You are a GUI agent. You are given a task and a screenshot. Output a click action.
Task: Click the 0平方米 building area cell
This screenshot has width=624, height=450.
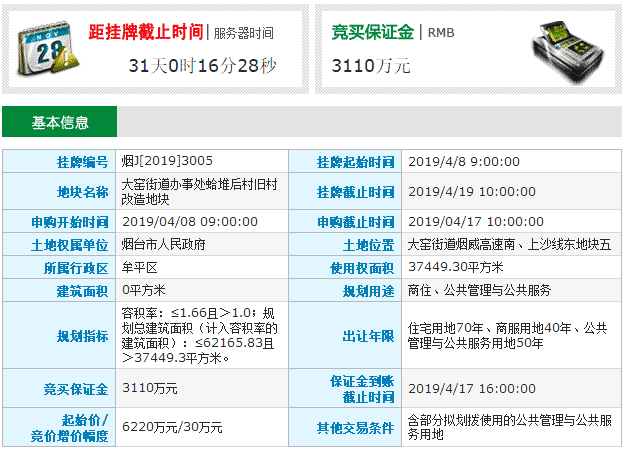tap(202, 290)
